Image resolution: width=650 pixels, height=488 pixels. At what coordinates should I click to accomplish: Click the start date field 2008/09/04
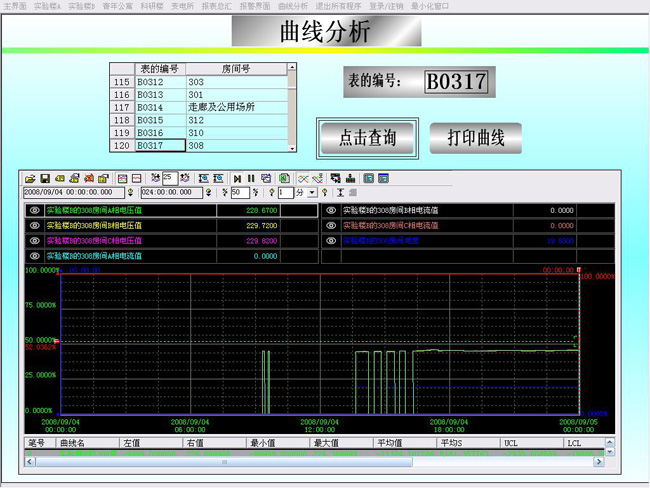pos(74,192)
